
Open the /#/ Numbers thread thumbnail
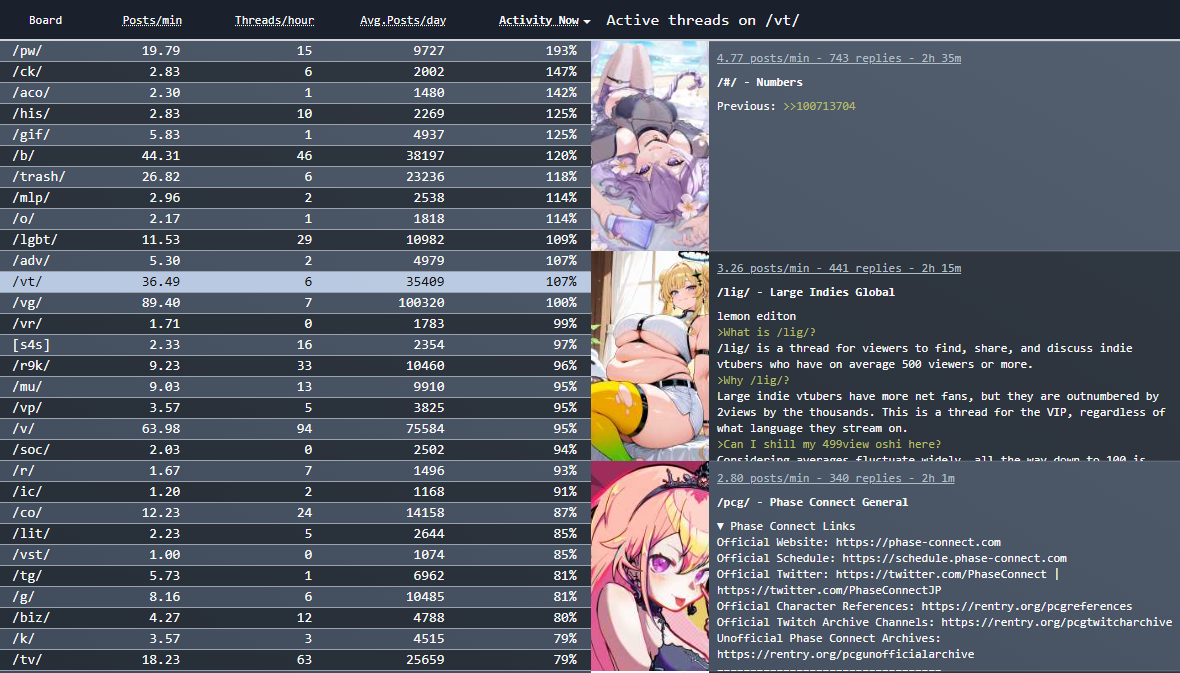(x=649, y=145)
